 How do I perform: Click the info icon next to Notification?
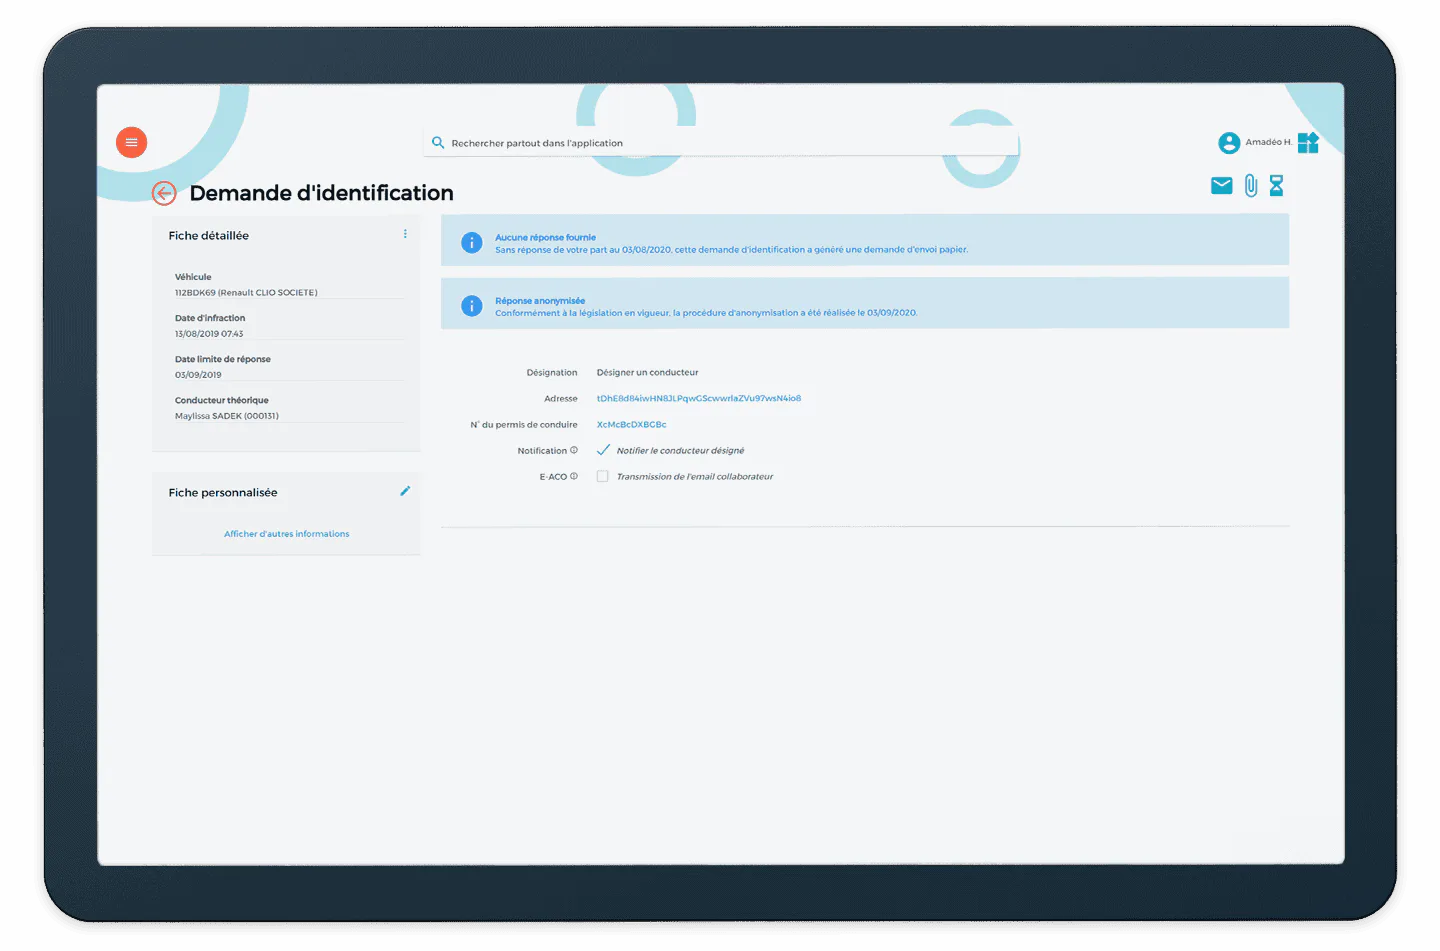[574, 450]
